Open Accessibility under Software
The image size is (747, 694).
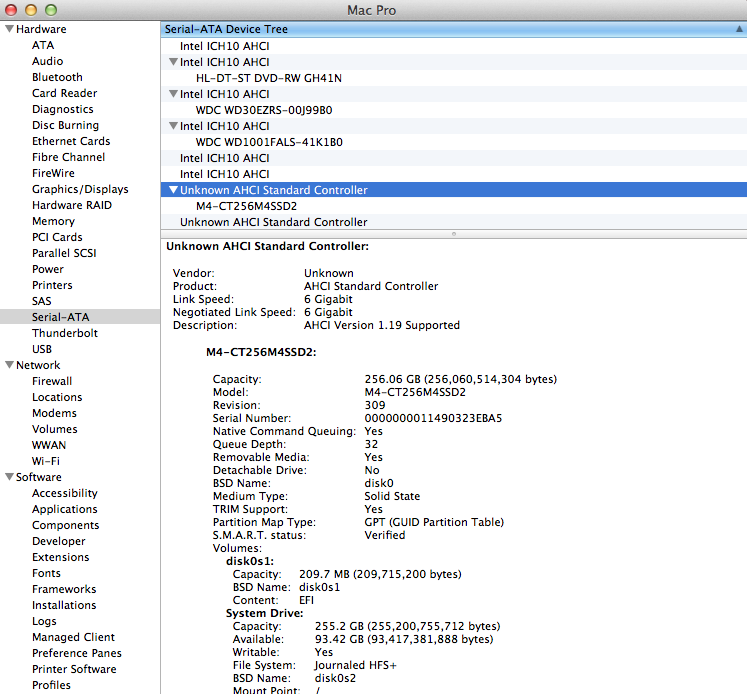tap(64, 493)
